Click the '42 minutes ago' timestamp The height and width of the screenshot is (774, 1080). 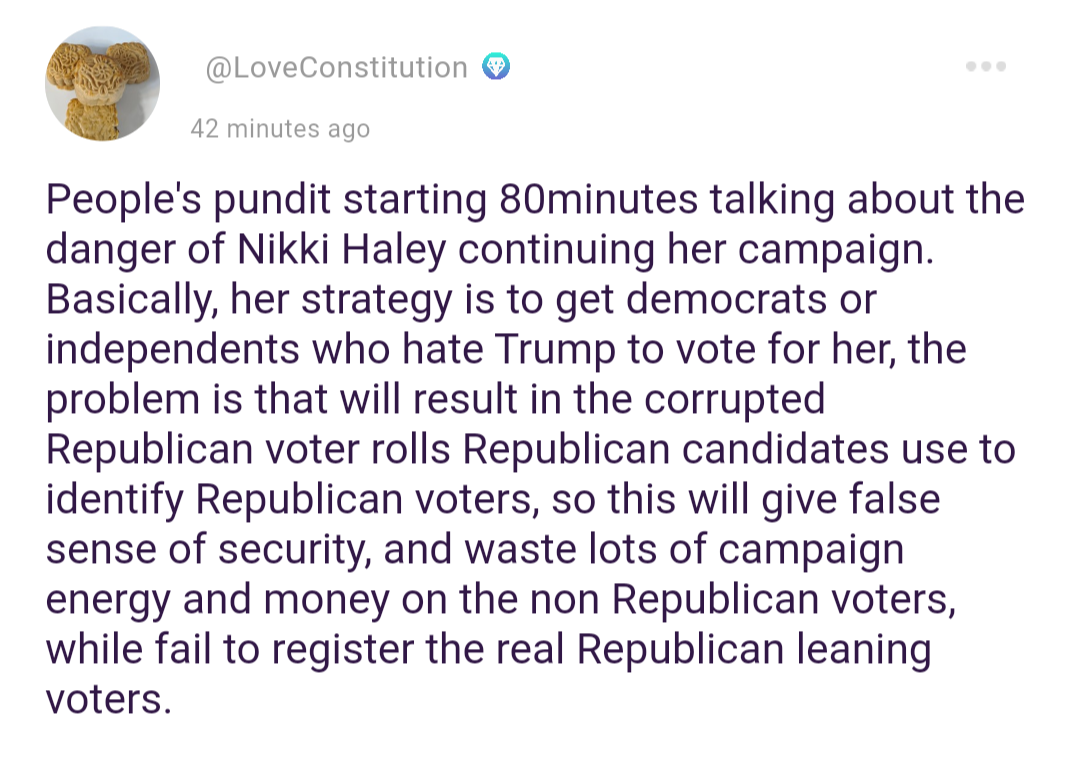pyautogui.click(x=280, y=128)
